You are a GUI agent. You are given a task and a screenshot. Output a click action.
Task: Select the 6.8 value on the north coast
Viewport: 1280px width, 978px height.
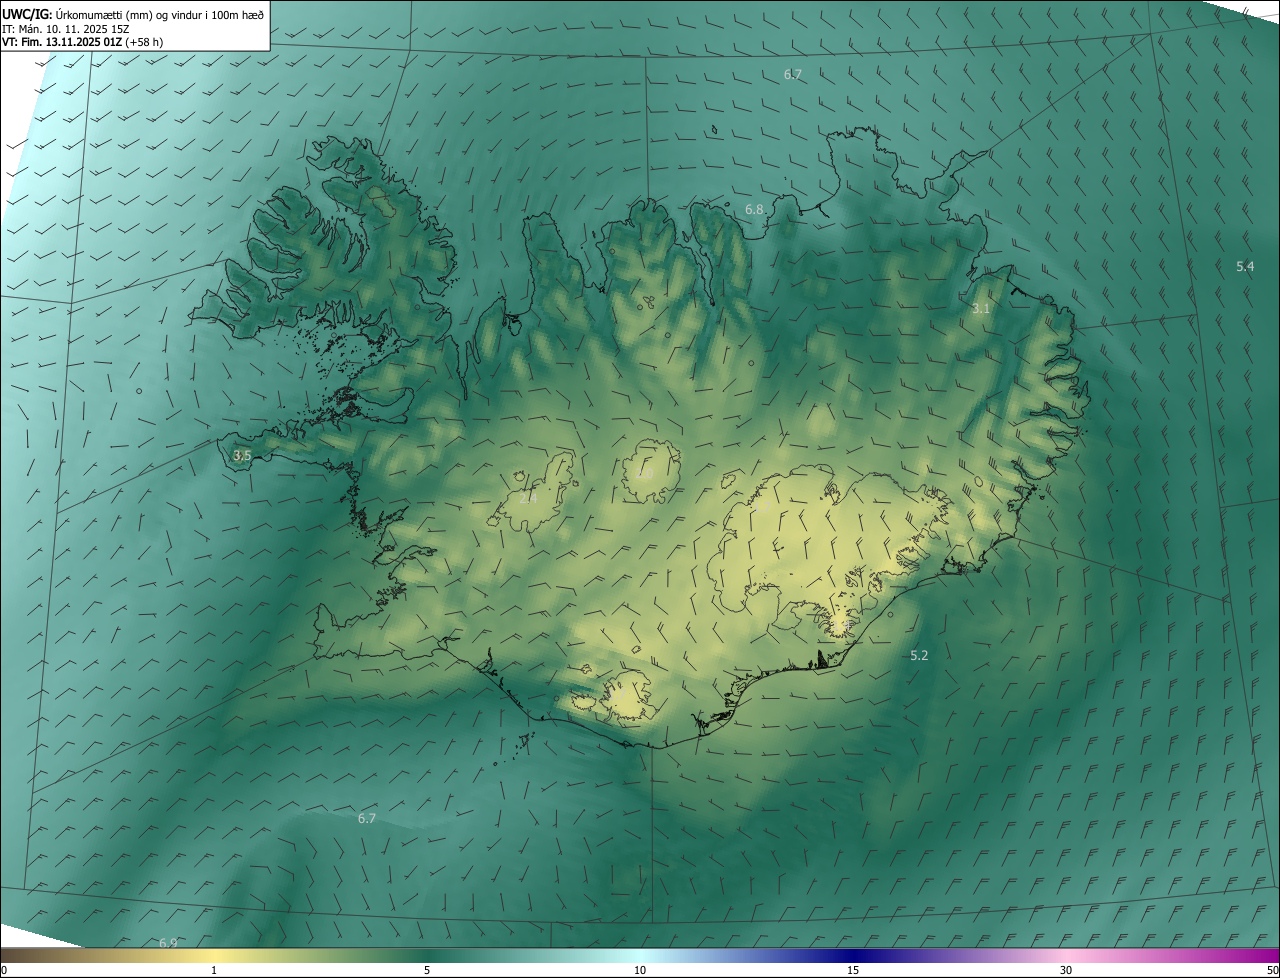tap(754, 210)
